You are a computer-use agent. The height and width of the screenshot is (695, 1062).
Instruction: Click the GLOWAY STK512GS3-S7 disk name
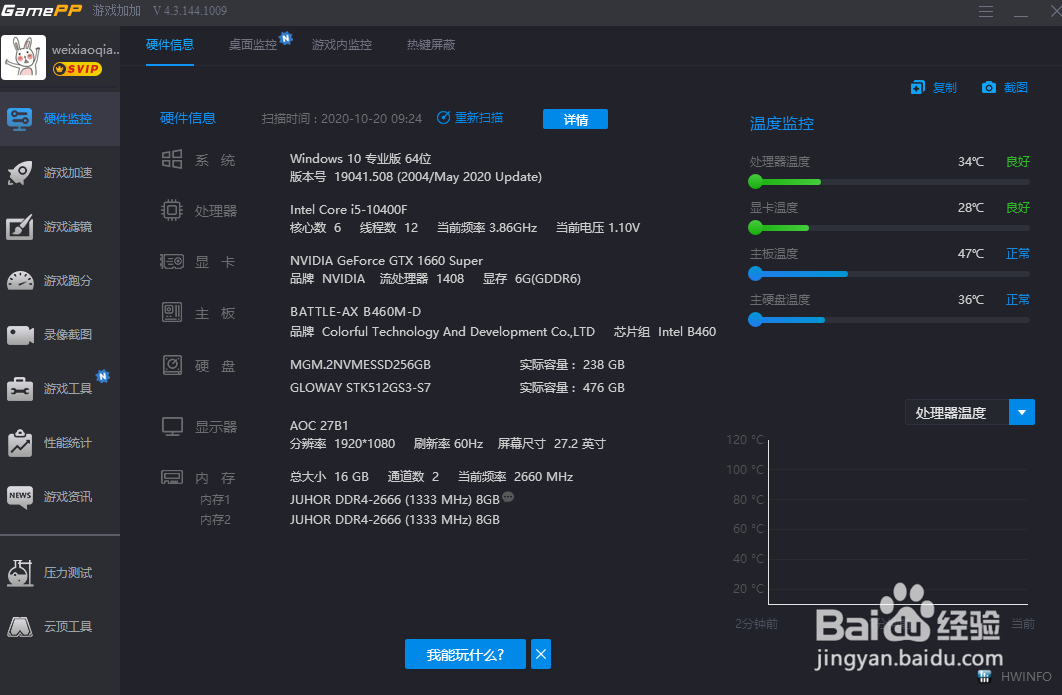click(360, 387)
